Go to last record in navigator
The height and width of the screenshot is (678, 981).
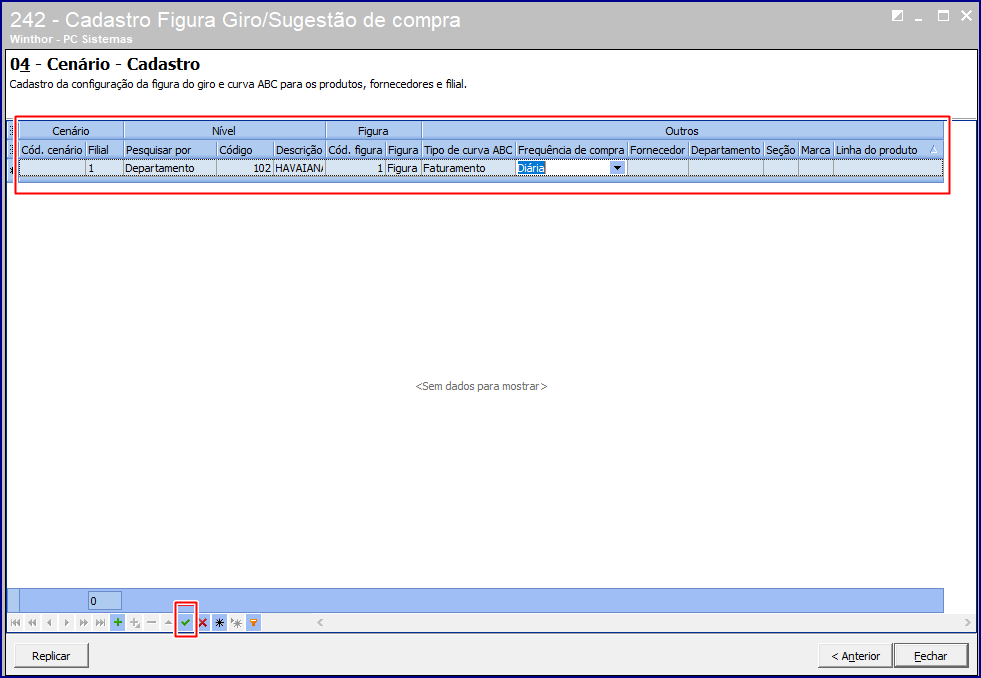coord(100,623)
